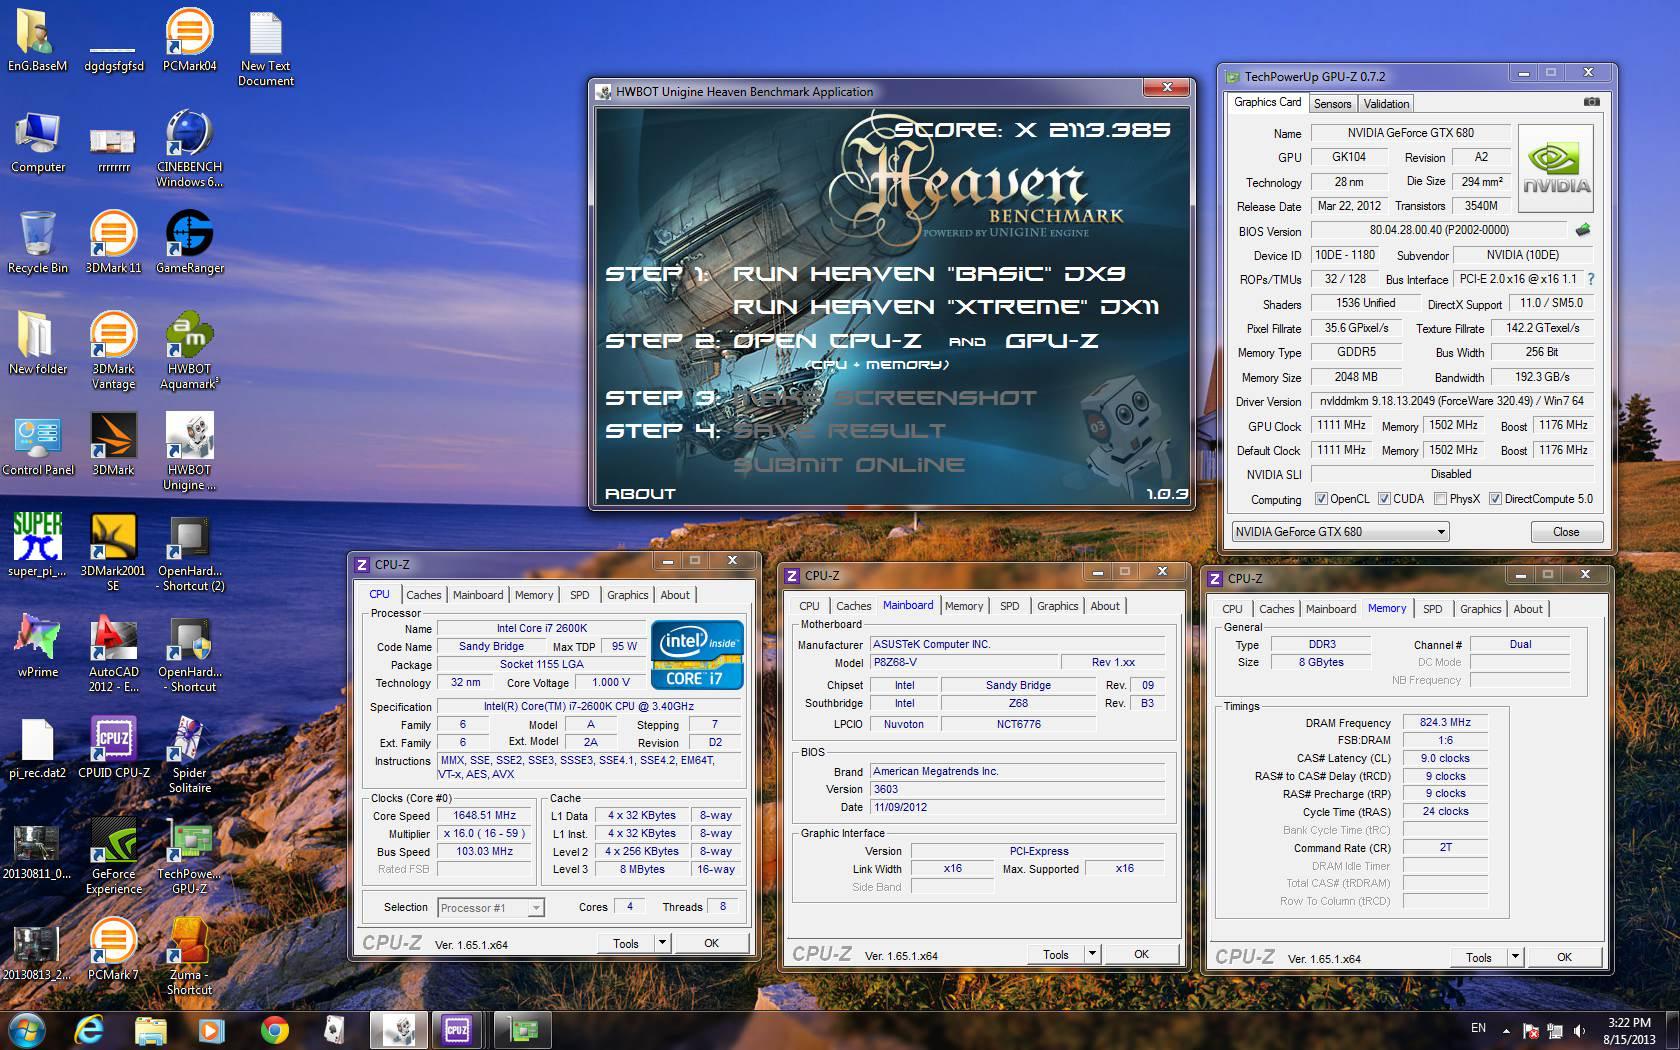The height and width of the screenshot is (1050, 1680).
Task: Click ABOUT in Heaven benchmark window
Action: point(640,494)
